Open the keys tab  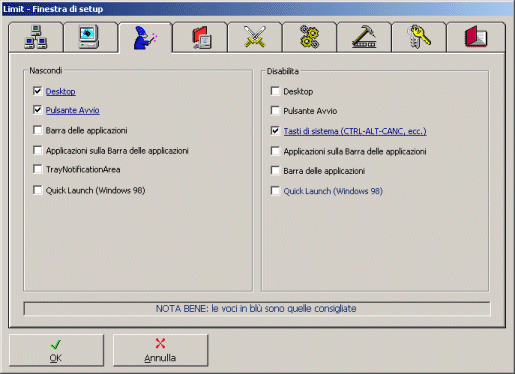[419, 37]
